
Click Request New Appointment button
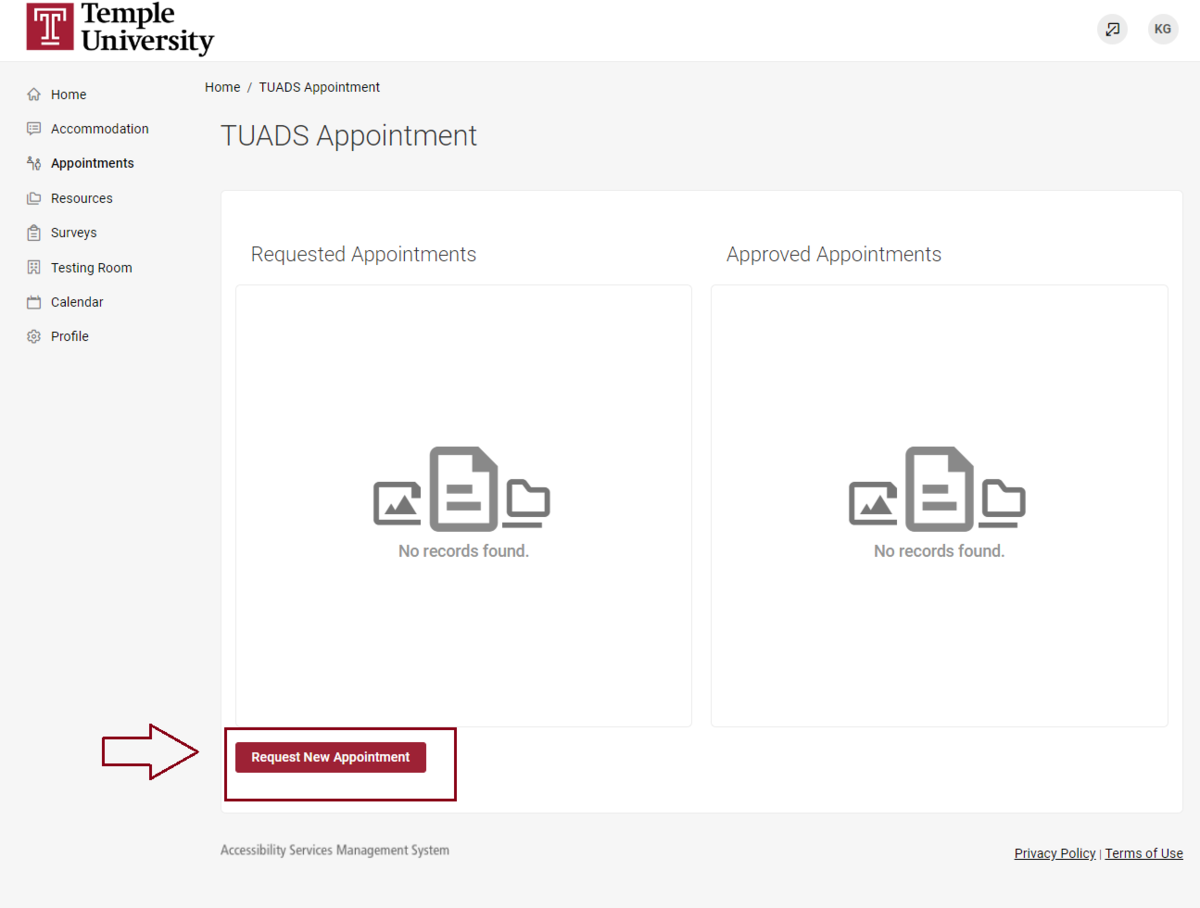(331, 757)
